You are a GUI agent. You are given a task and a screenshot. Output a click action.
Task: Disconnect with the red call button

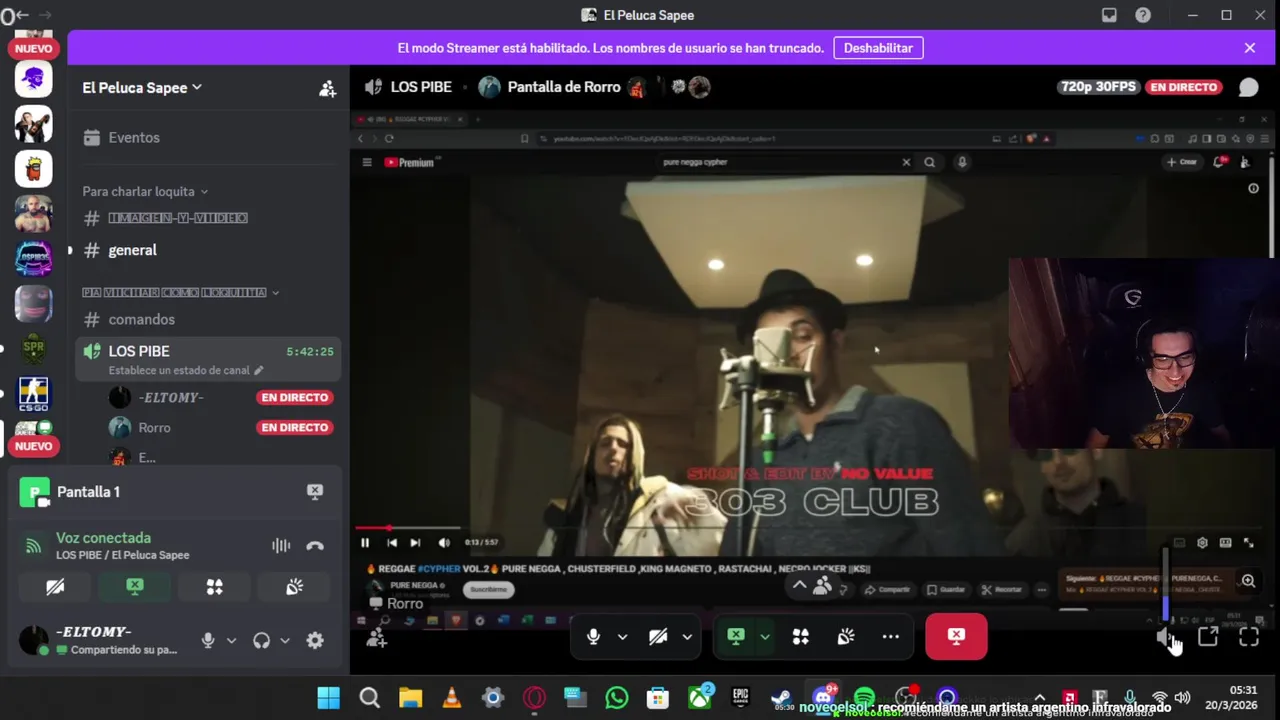(x=956, y=636)
